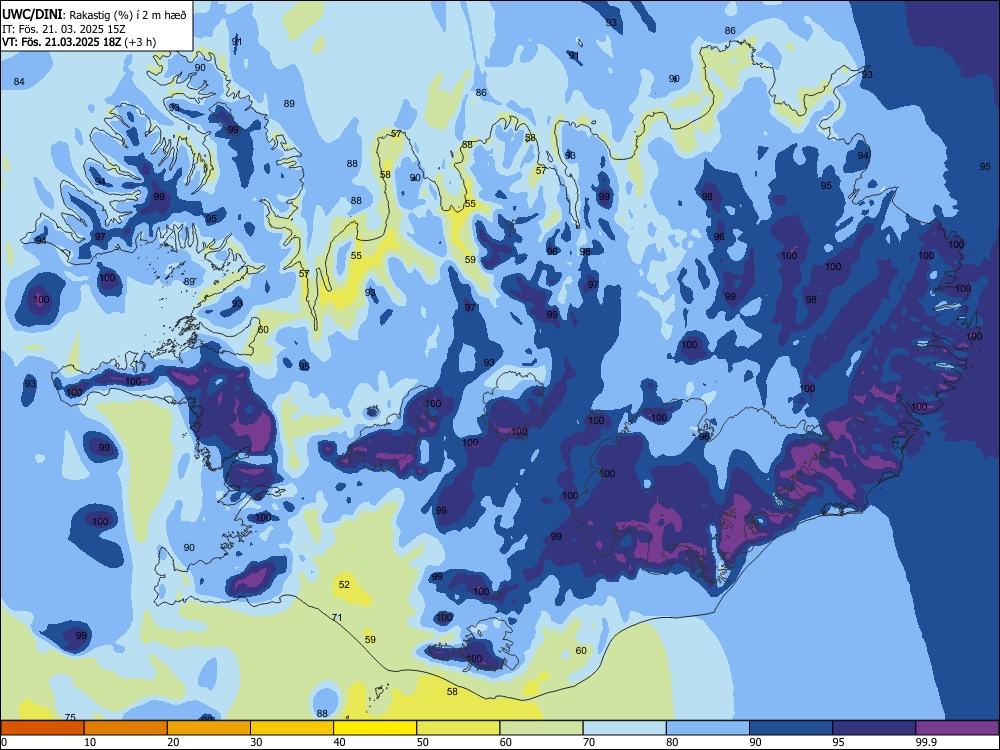Click the 50–60% pale yellow legend swatch
The image size is (1000, 750).
[459, 728]
